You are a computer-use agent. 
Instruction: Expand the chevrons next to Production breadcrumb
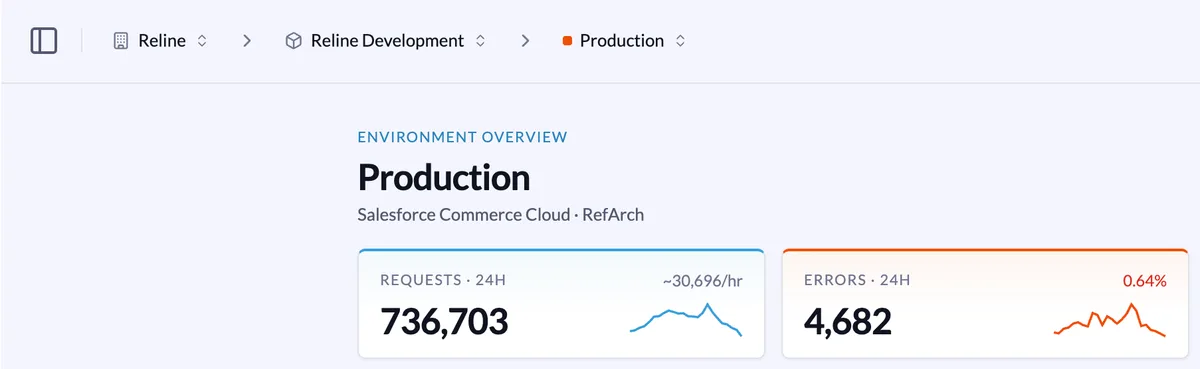point(681,41)
